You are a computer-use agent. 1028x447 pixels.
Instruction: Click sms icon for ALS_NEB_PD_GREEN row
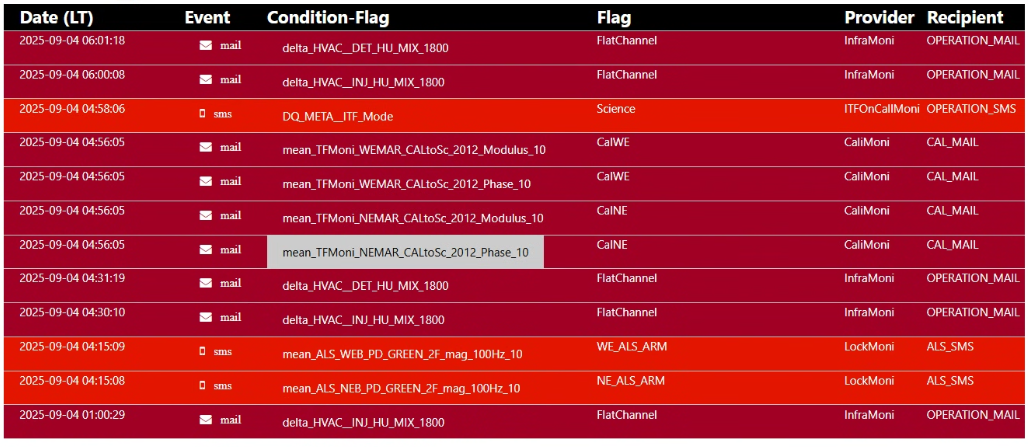(x=202, y=385)
